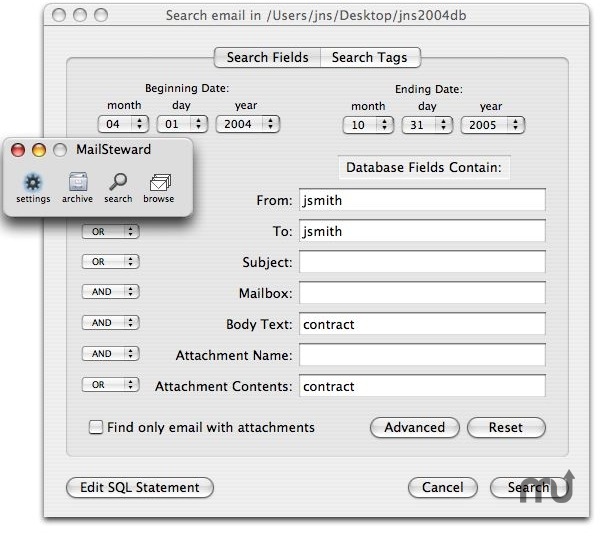Open the Ending Date day dropdown
This screenshot has height=540, width=602.
coord(427,125)
